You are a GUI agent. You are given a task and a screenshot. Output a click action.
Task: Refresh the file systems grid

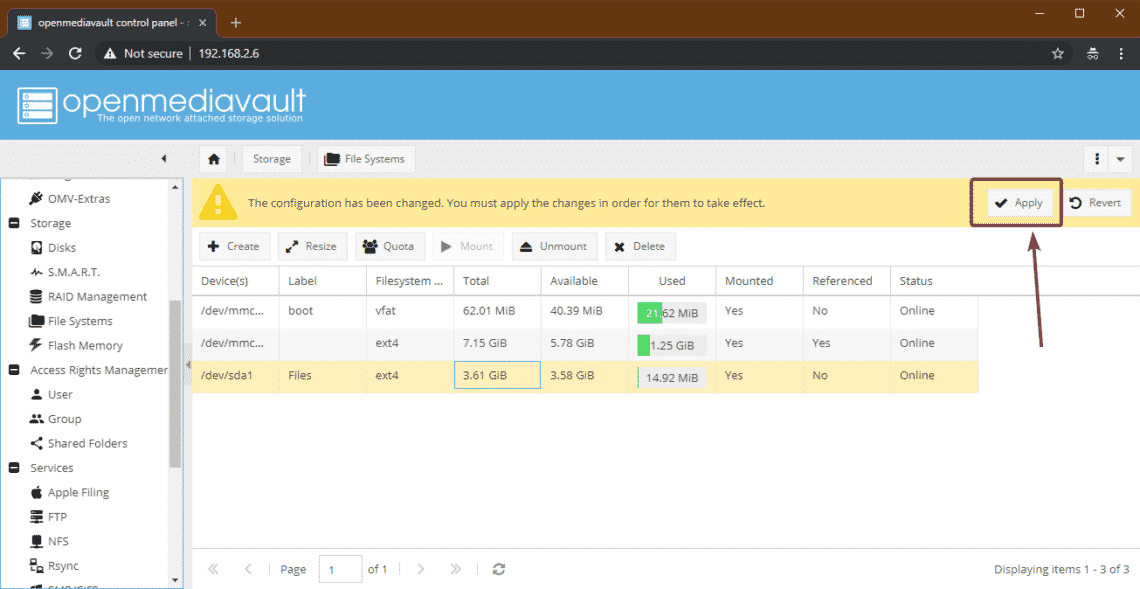coord(499,569)
